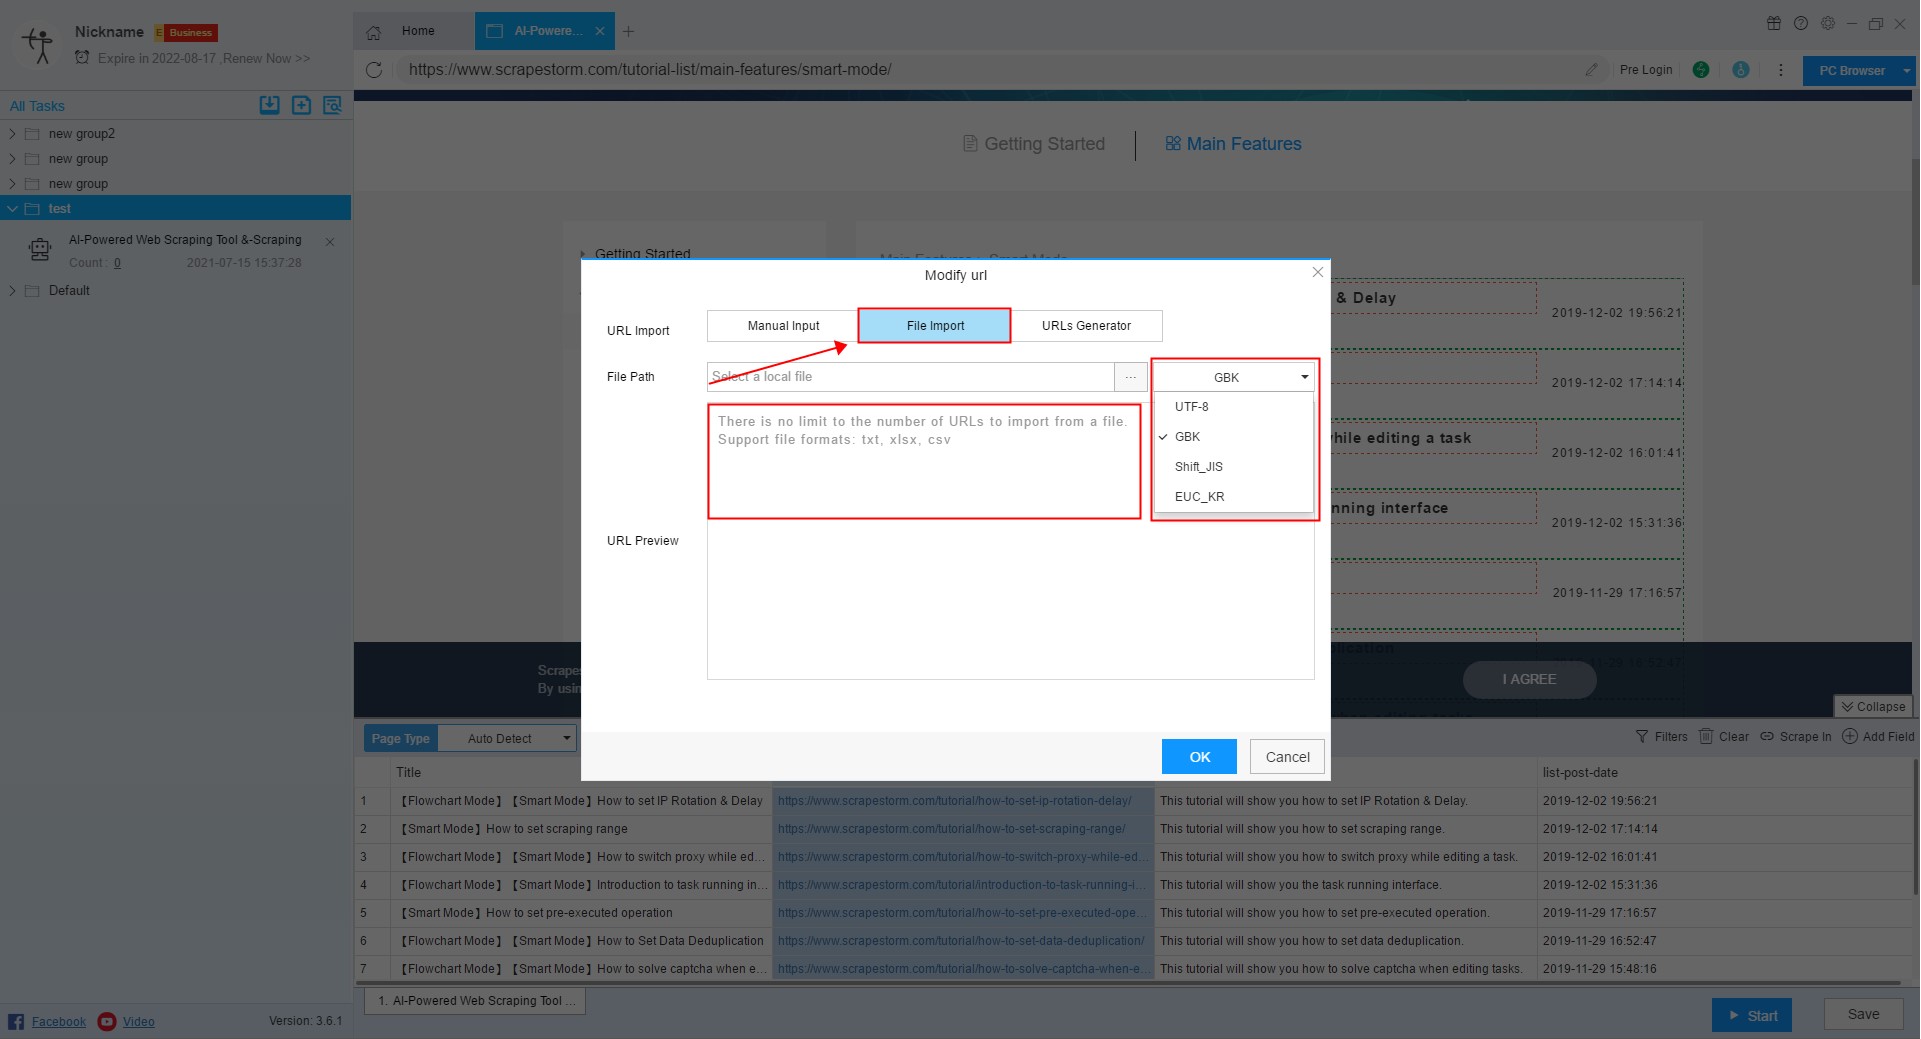Confirm dialog with OK button
This screenshot has height=1039, width=1921.
click(1199, 757)
